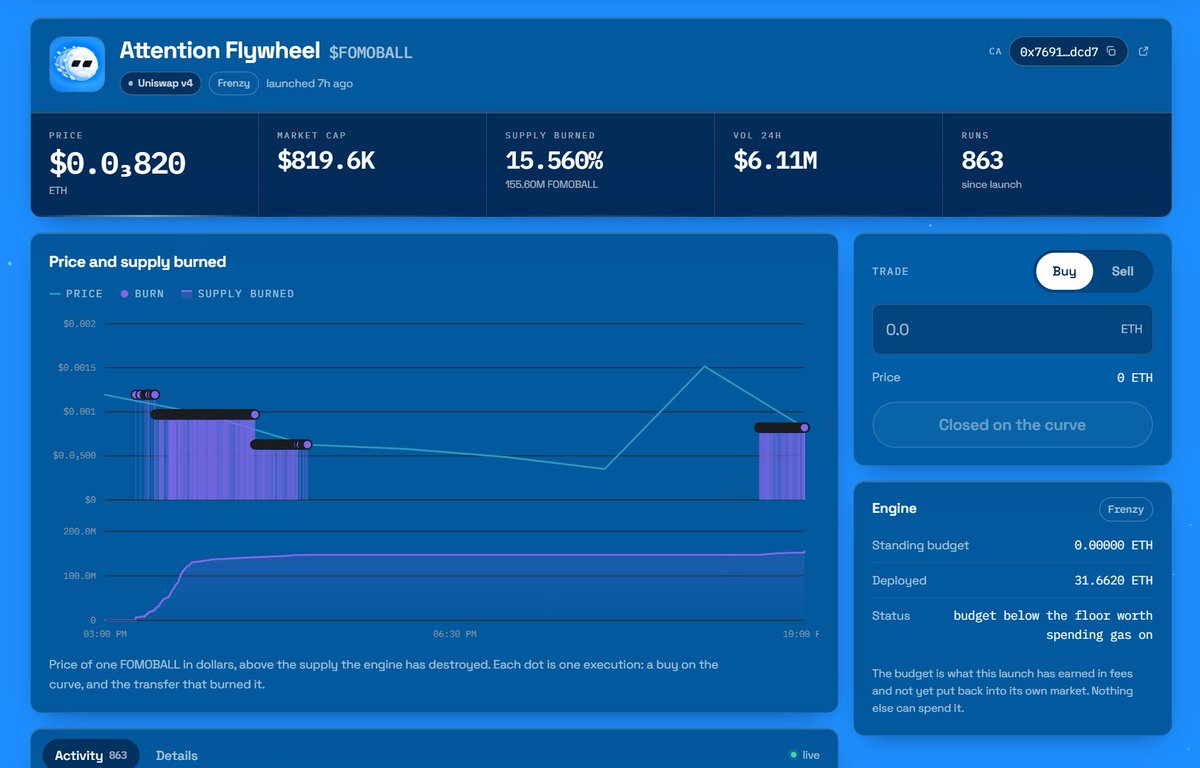Click the 06:30 PM time axis label
This screenshot has width=1200, height=768.
pos(454,634)
